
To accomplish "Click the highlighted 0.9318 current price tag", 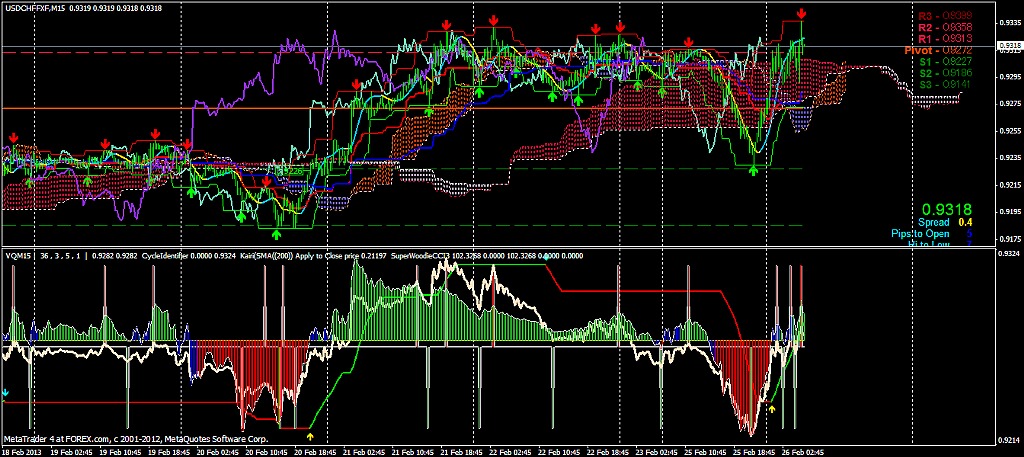I will [x=1010, y=45].
